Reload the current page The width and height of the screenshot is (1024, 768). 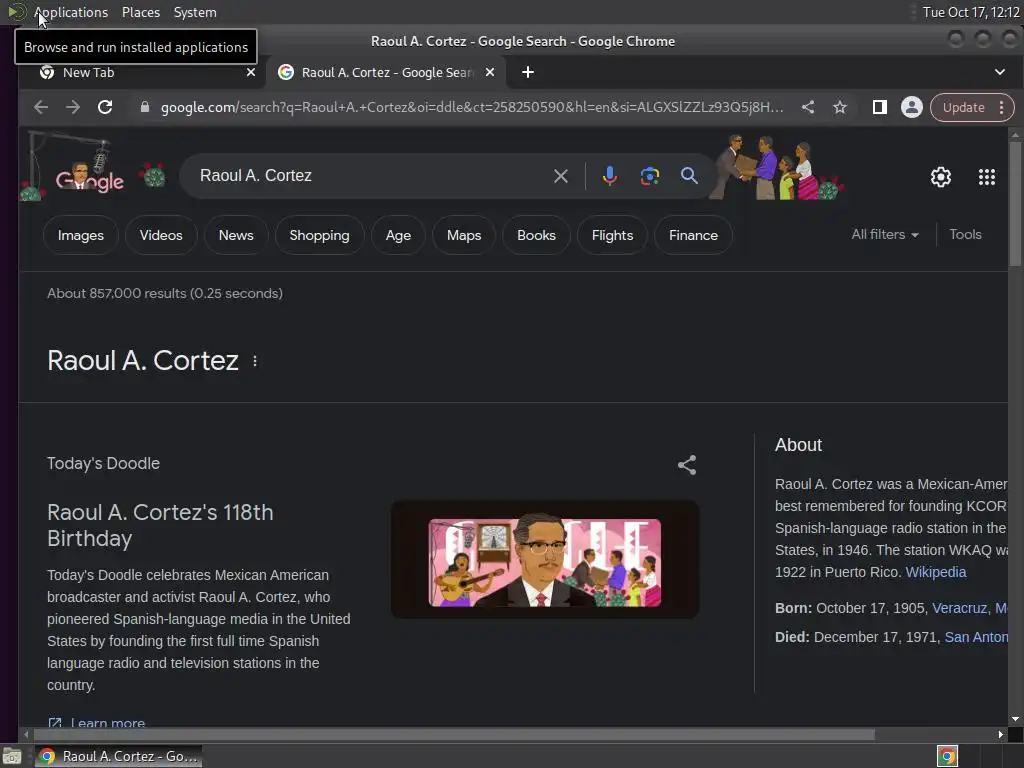[104, 107]
